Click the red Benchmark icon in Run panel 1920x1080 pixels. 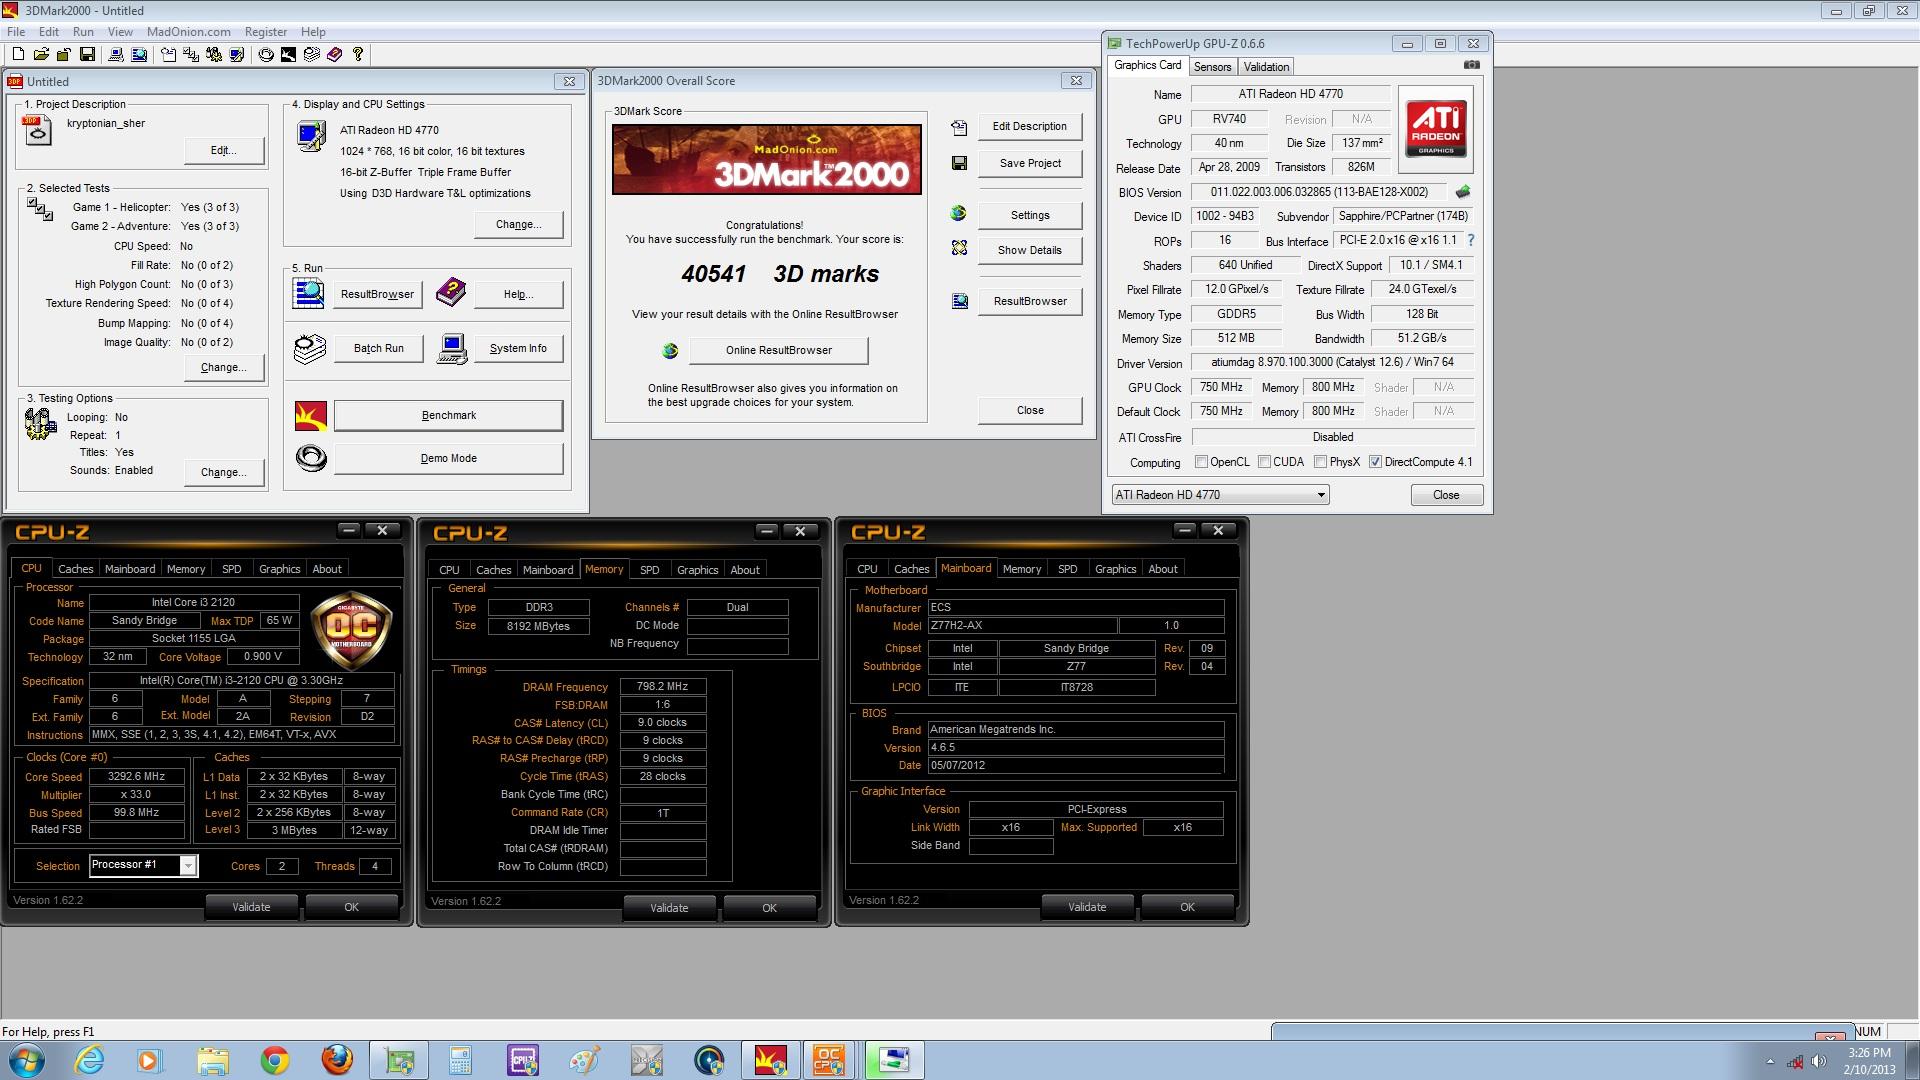point(311,415)
